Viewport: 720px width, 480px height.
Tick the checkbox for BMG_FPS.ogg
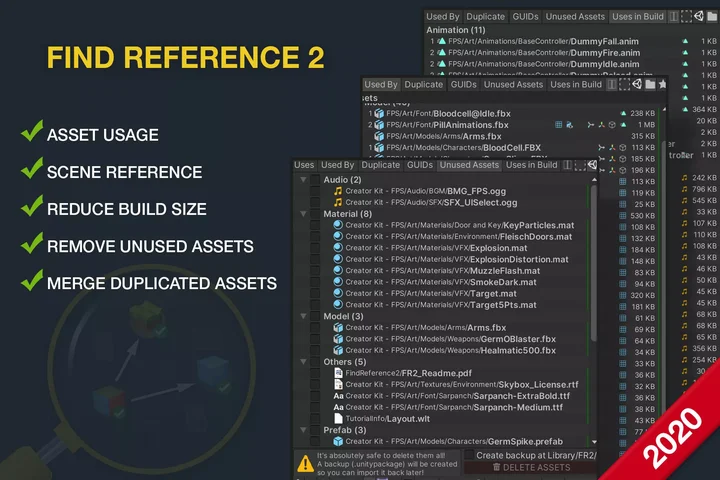(x=315, y=191)
